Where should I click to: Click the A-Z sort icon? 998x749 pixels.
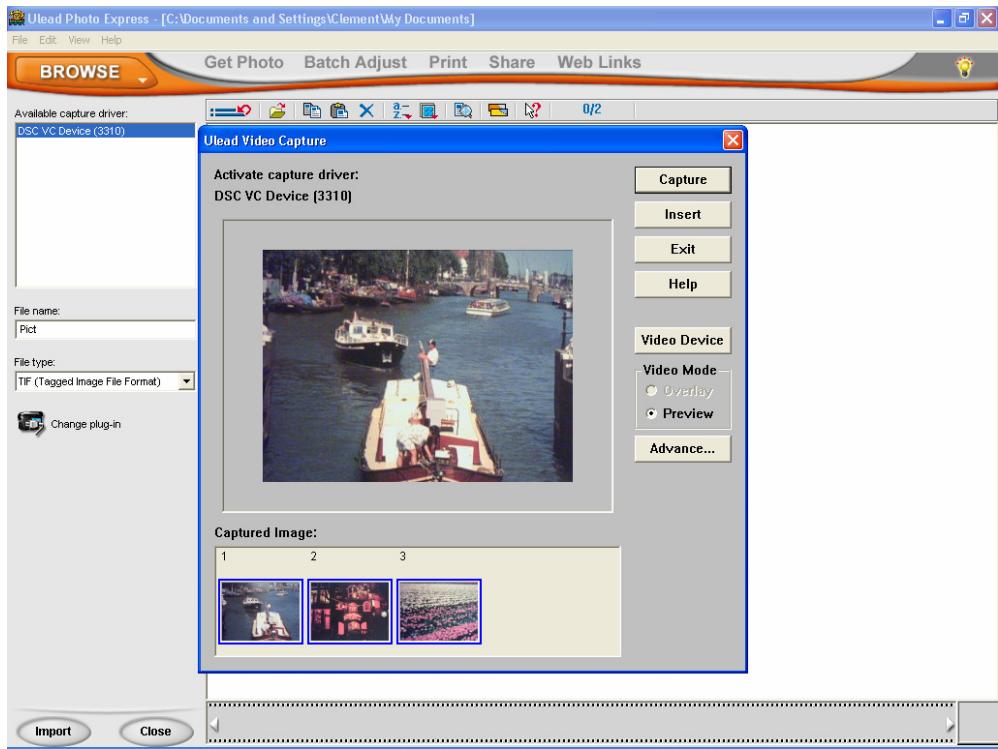coord(402,111)
